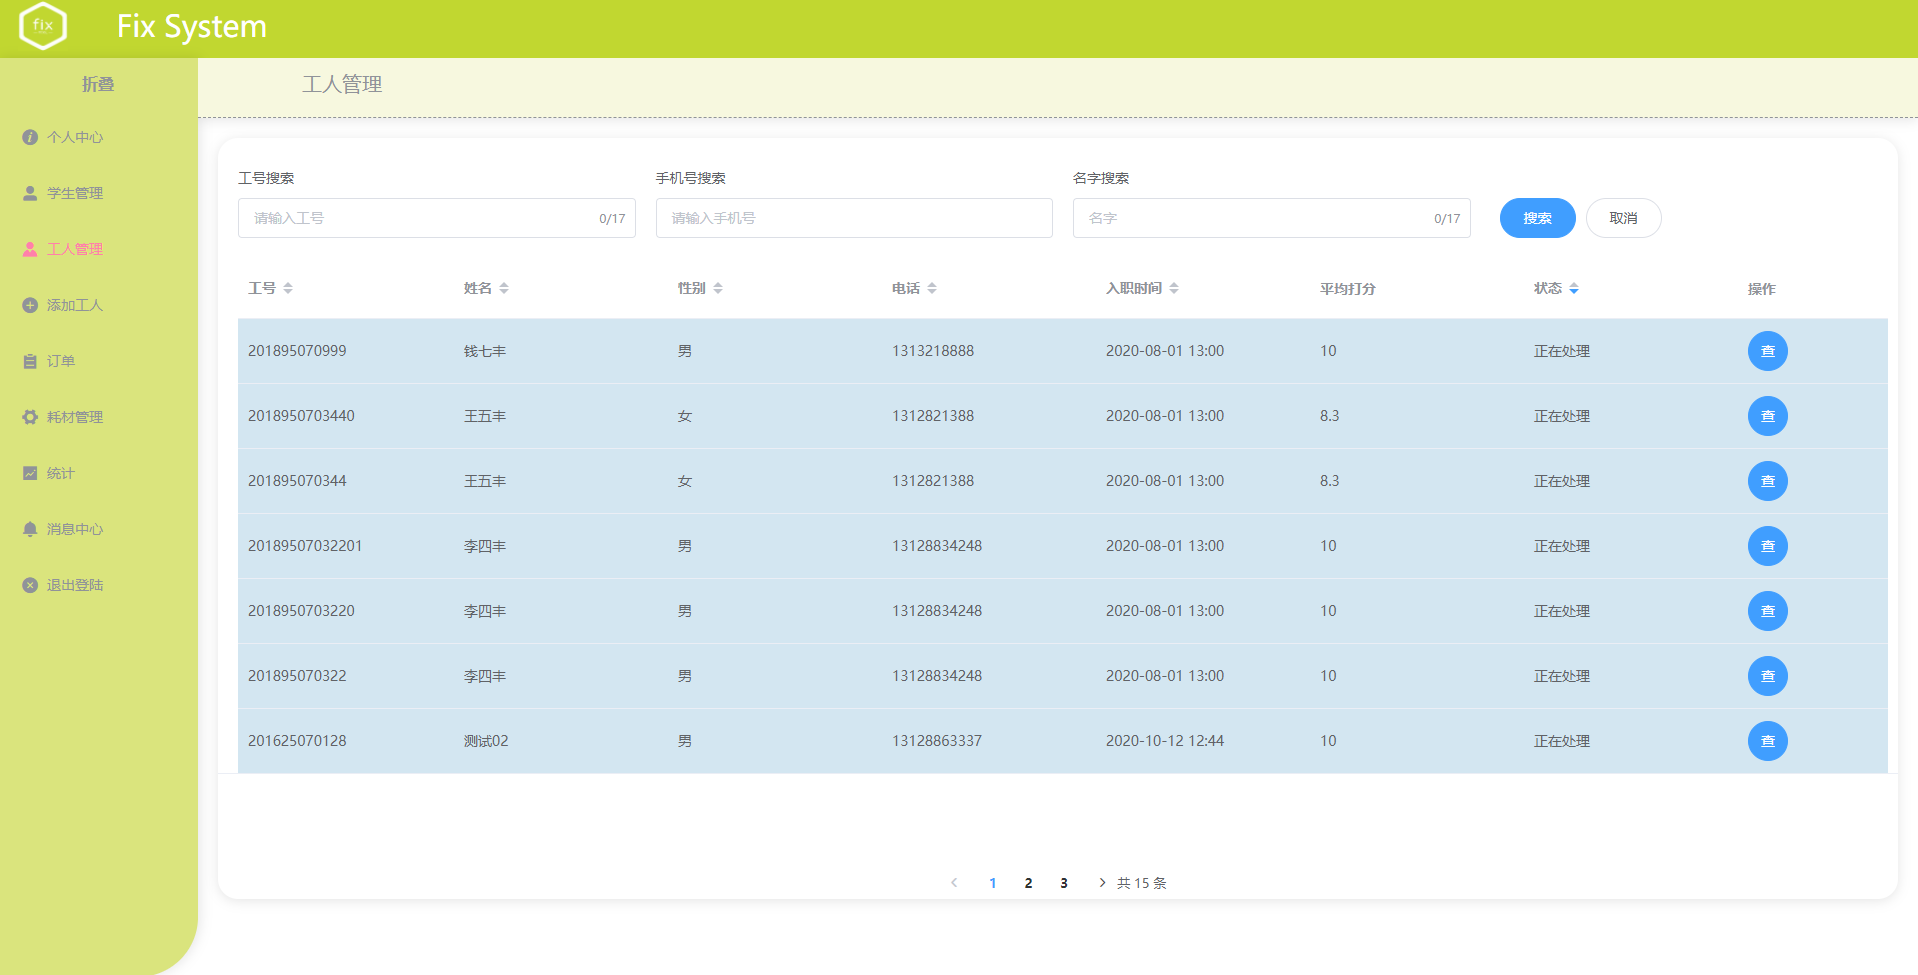Click 查 button for worker 201895070999
Viewport: 1918px width, 975px height.
[1767, 351]
